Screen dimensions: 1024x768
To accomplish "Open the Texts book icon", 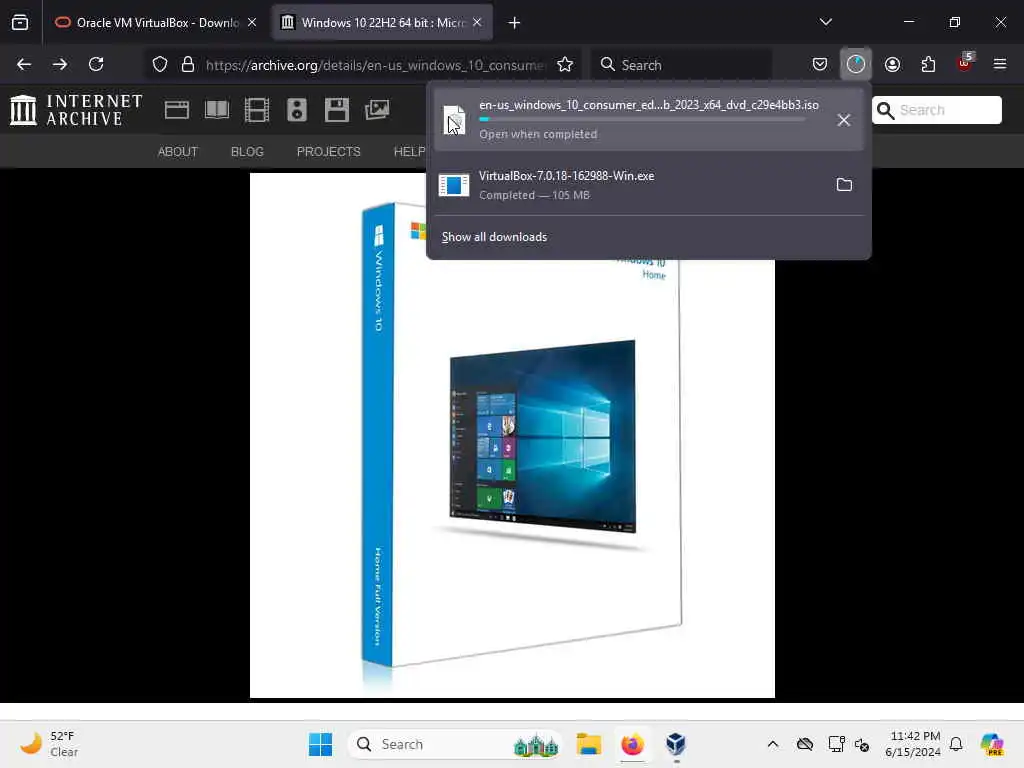I will 217,110.
